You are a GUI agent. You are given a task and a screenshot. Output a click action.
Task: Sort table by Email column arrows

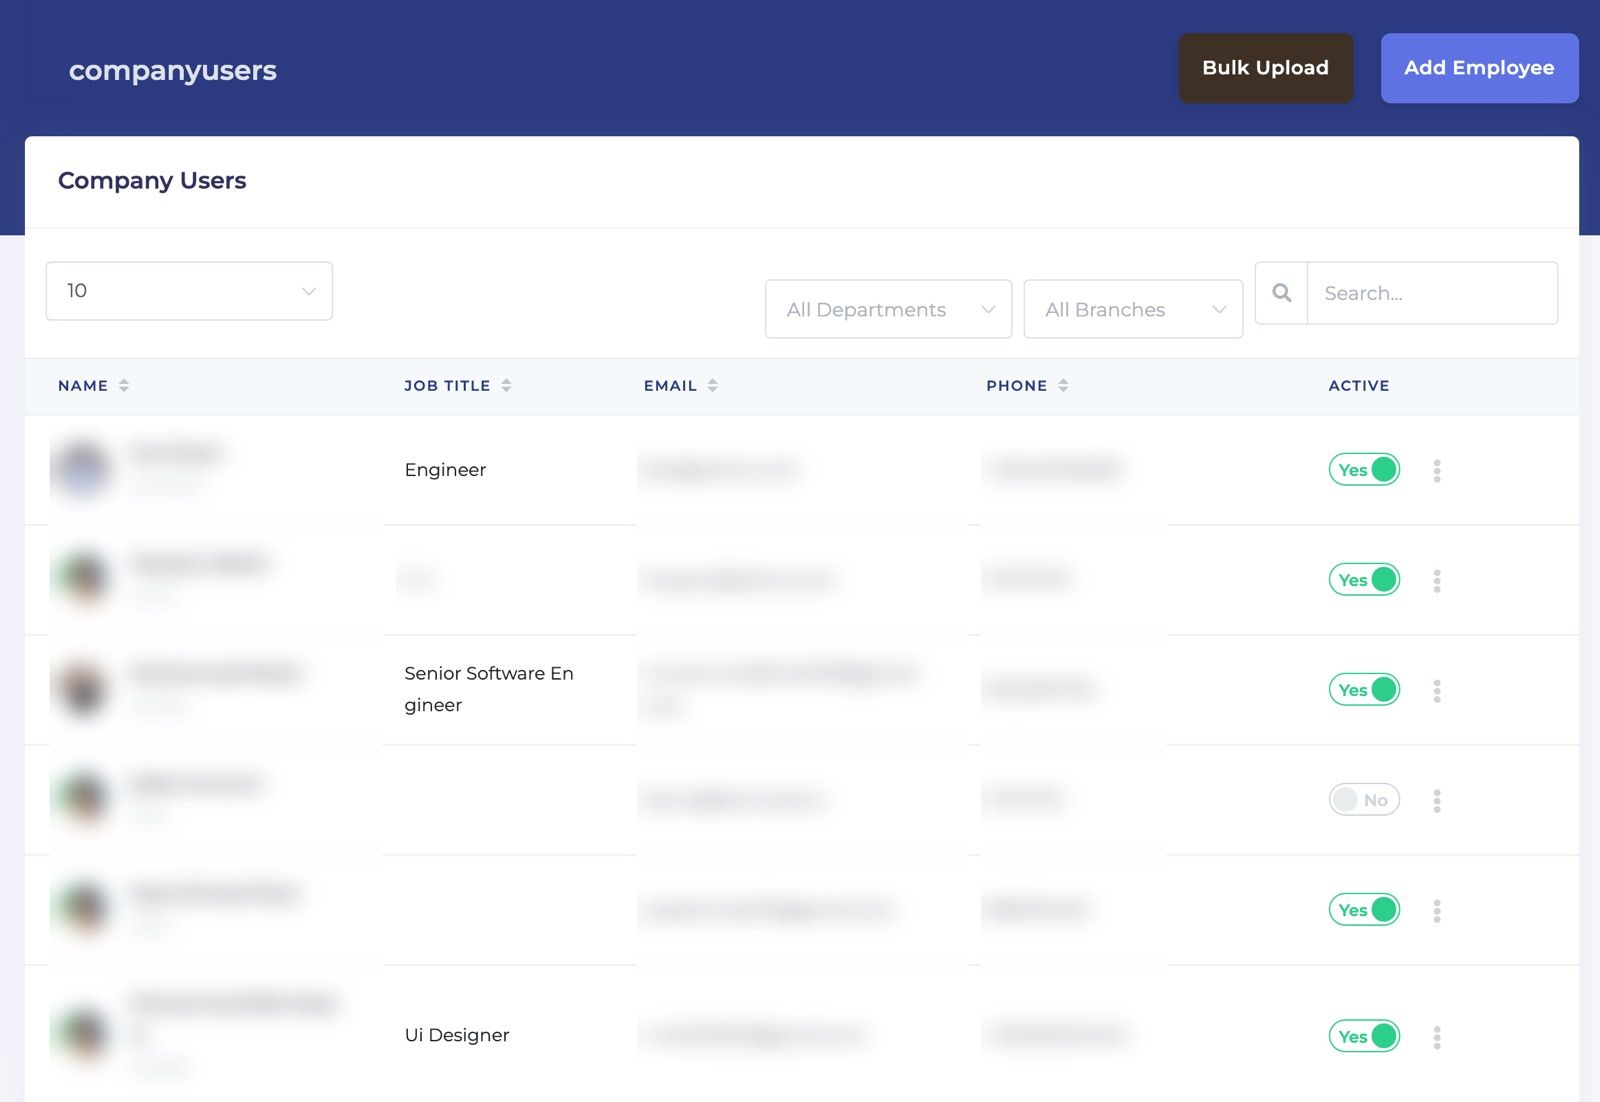[x=712, y=385]
